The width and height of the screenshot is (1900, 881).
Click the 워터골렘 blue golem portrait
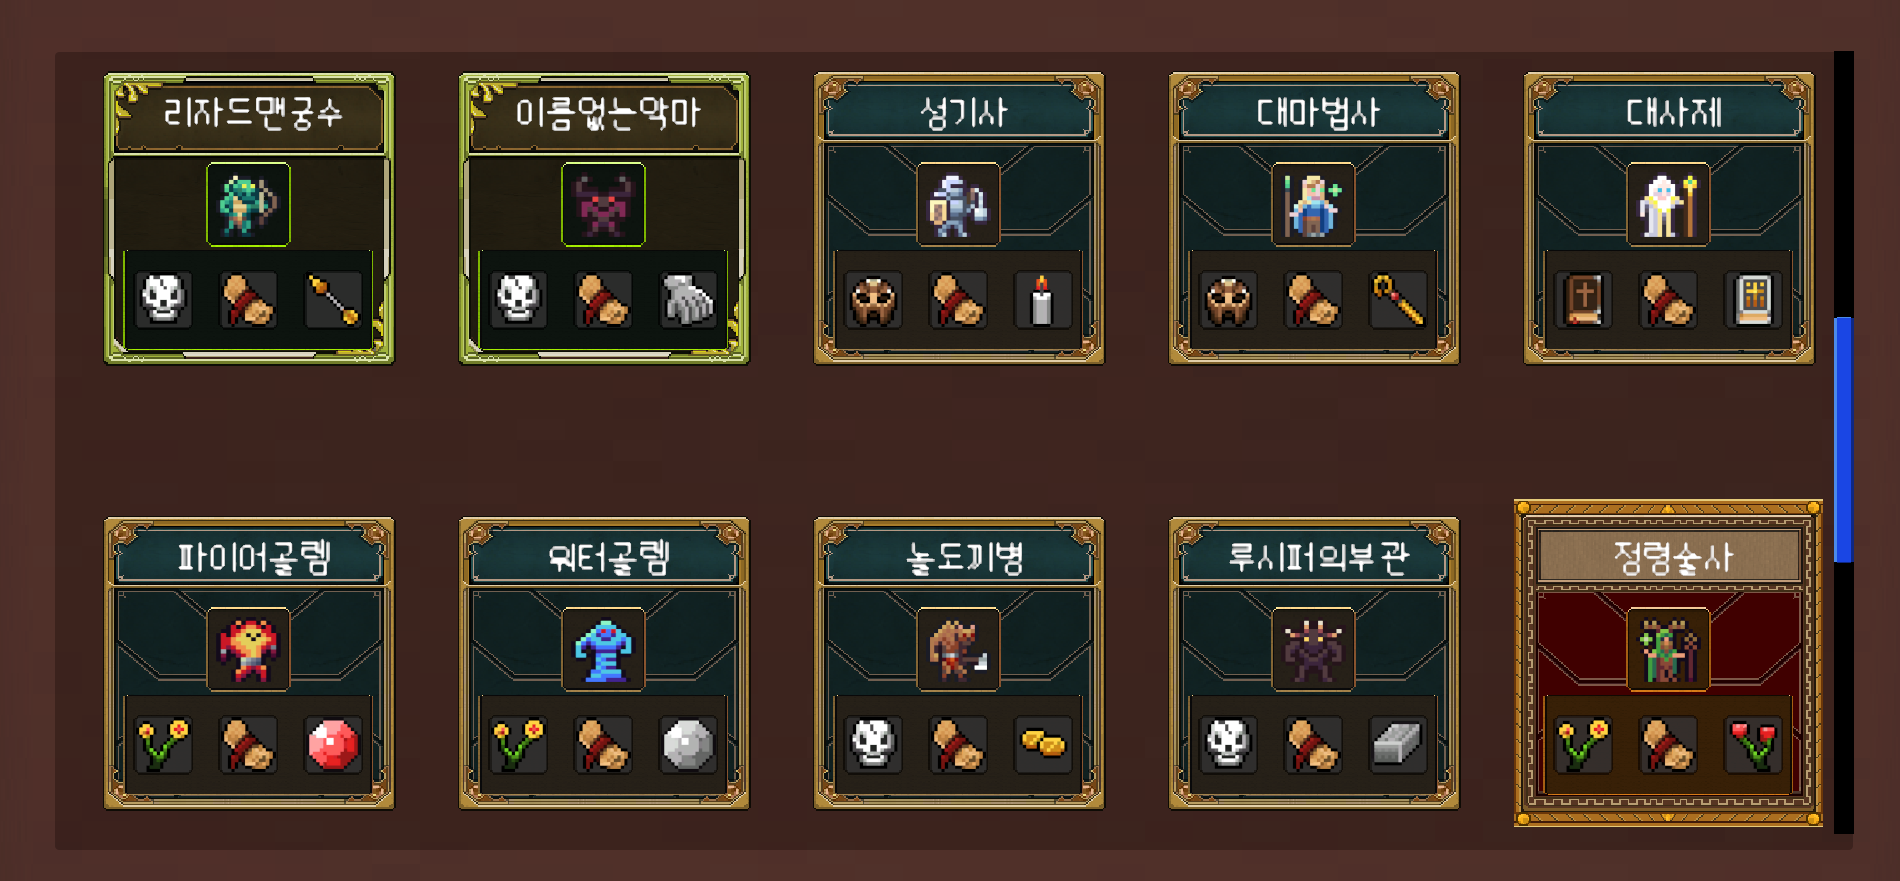click(x=603, y=649)
